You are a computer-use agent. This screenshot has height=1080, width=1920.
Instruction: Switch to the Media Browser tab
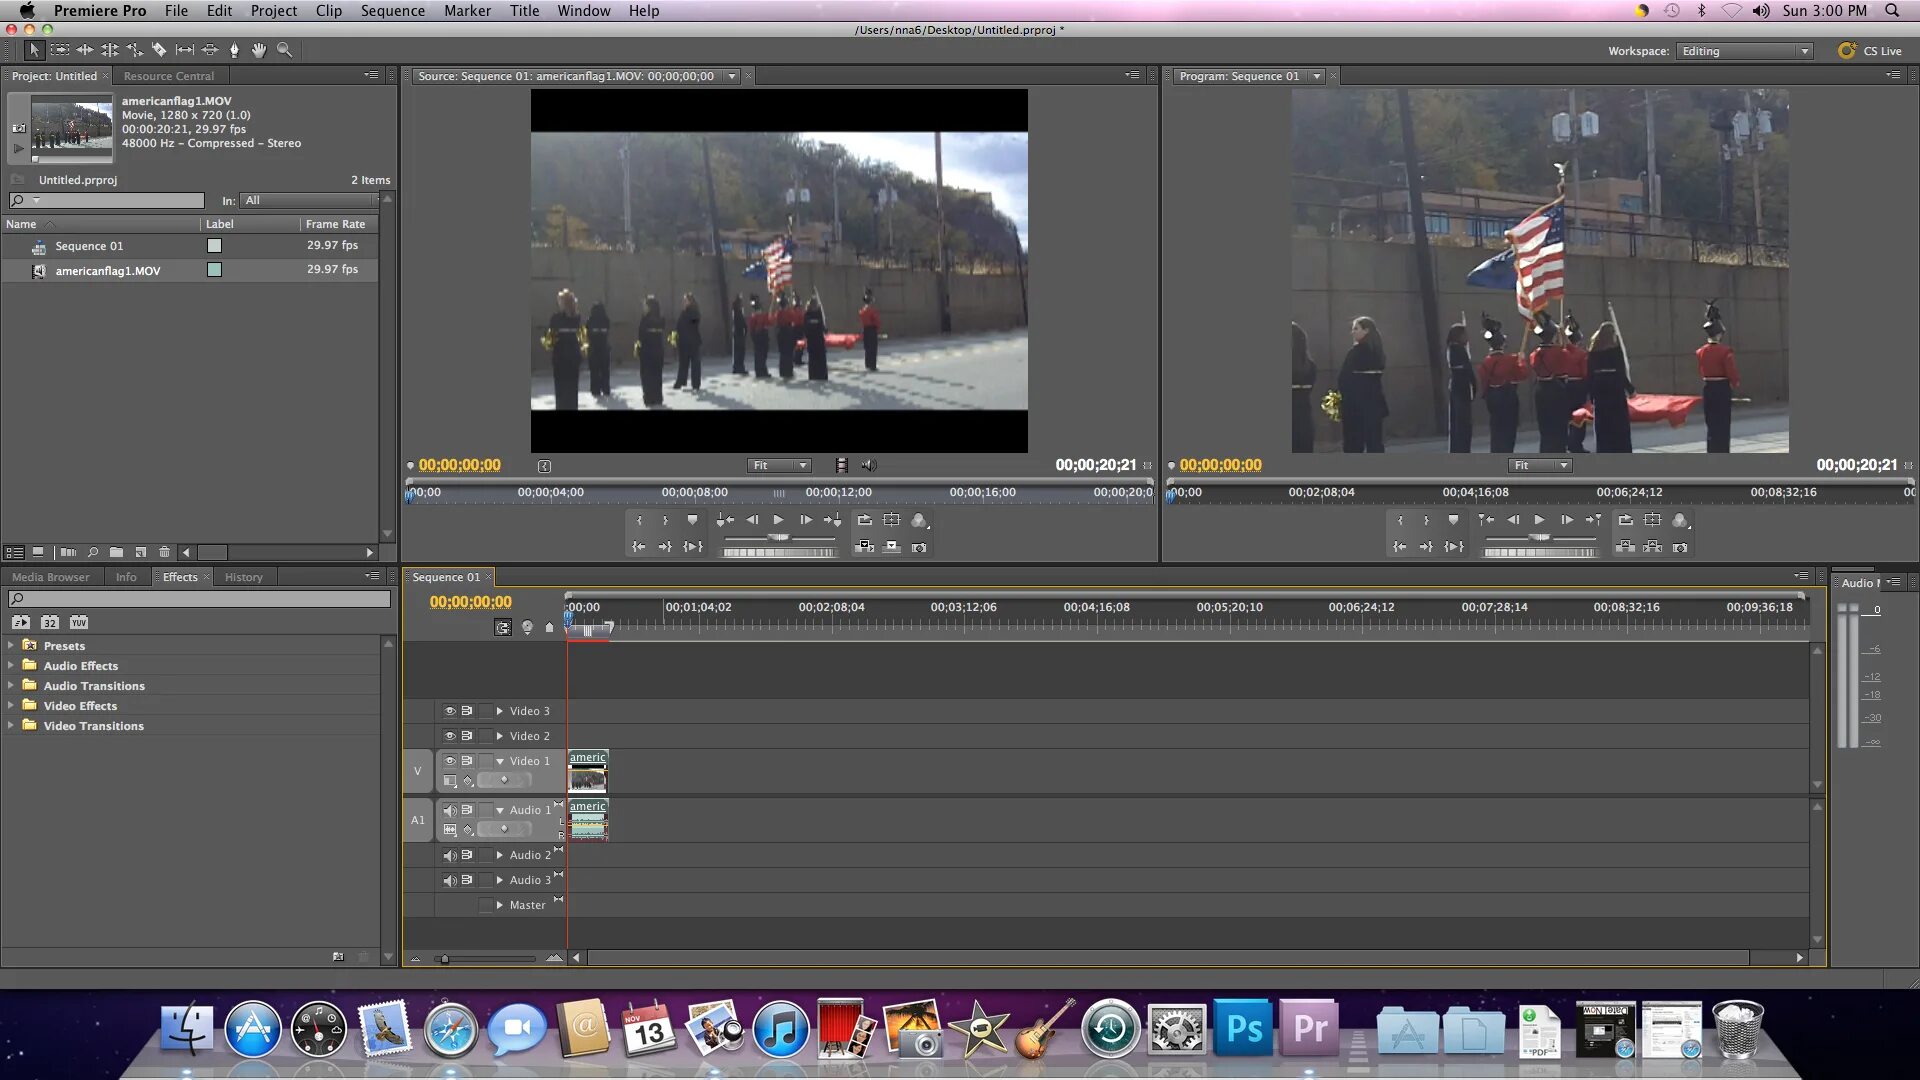coord(50,577)
